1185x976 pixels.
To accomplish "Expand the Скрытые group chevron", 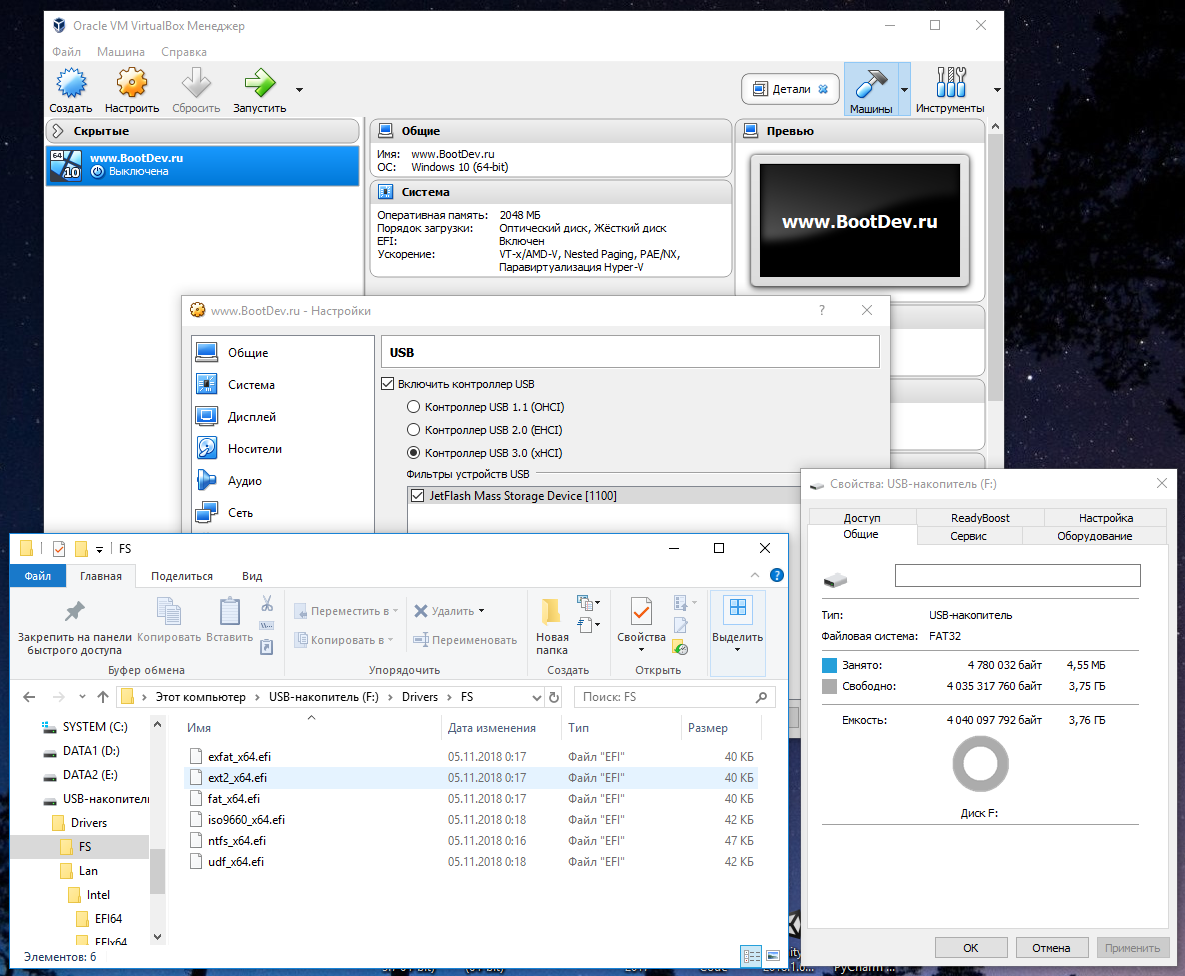I will pyautogui.click(x=58, y=131).
